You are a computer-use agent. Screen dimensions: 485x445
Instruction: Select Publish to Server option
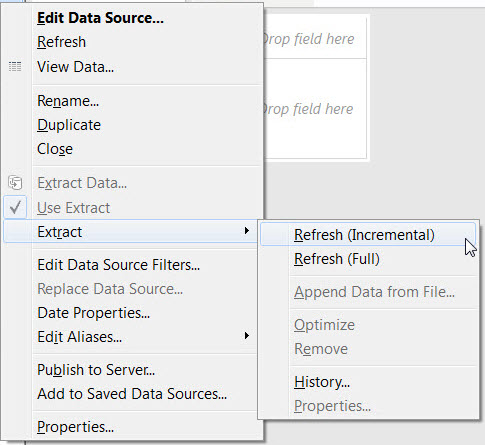(x=96, y=370)
